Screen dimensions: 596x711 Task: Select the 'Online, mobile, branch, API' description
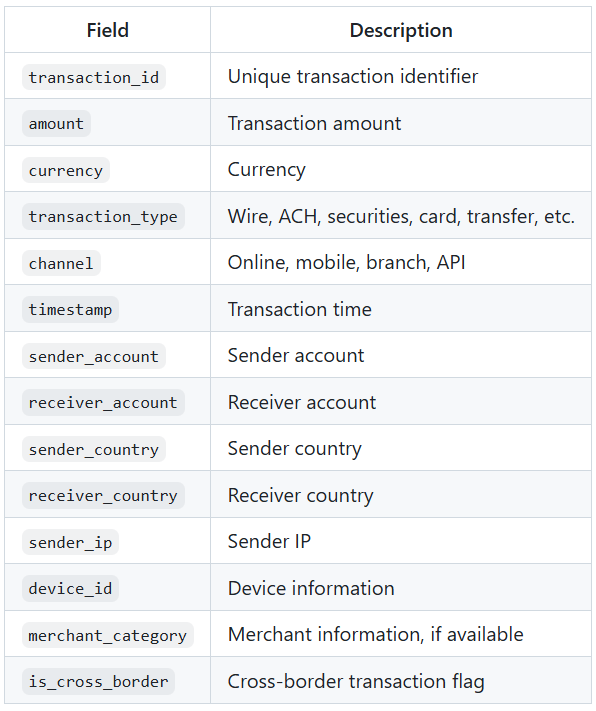347,262
